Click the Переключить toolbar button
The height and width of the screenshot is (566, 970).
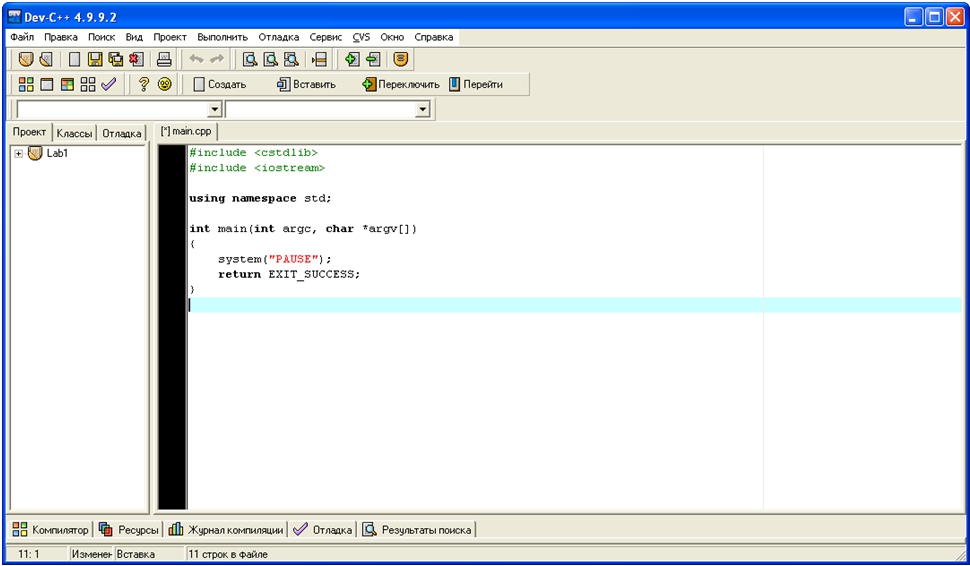click(x=401, y=84)
